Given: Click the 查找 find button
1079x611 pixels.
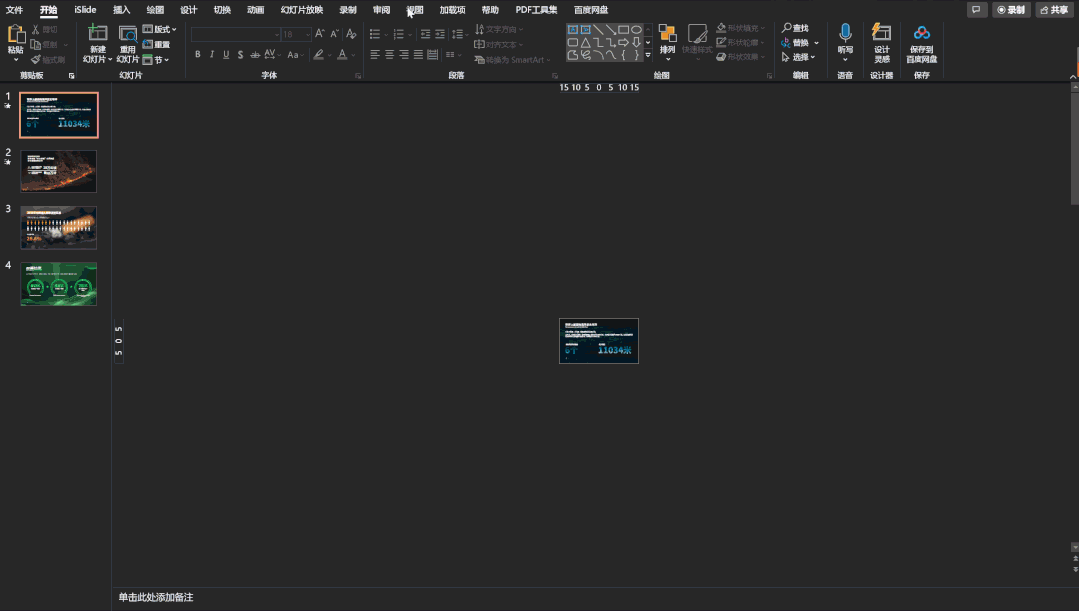Looking at the screenshot, I should (795, 28).
